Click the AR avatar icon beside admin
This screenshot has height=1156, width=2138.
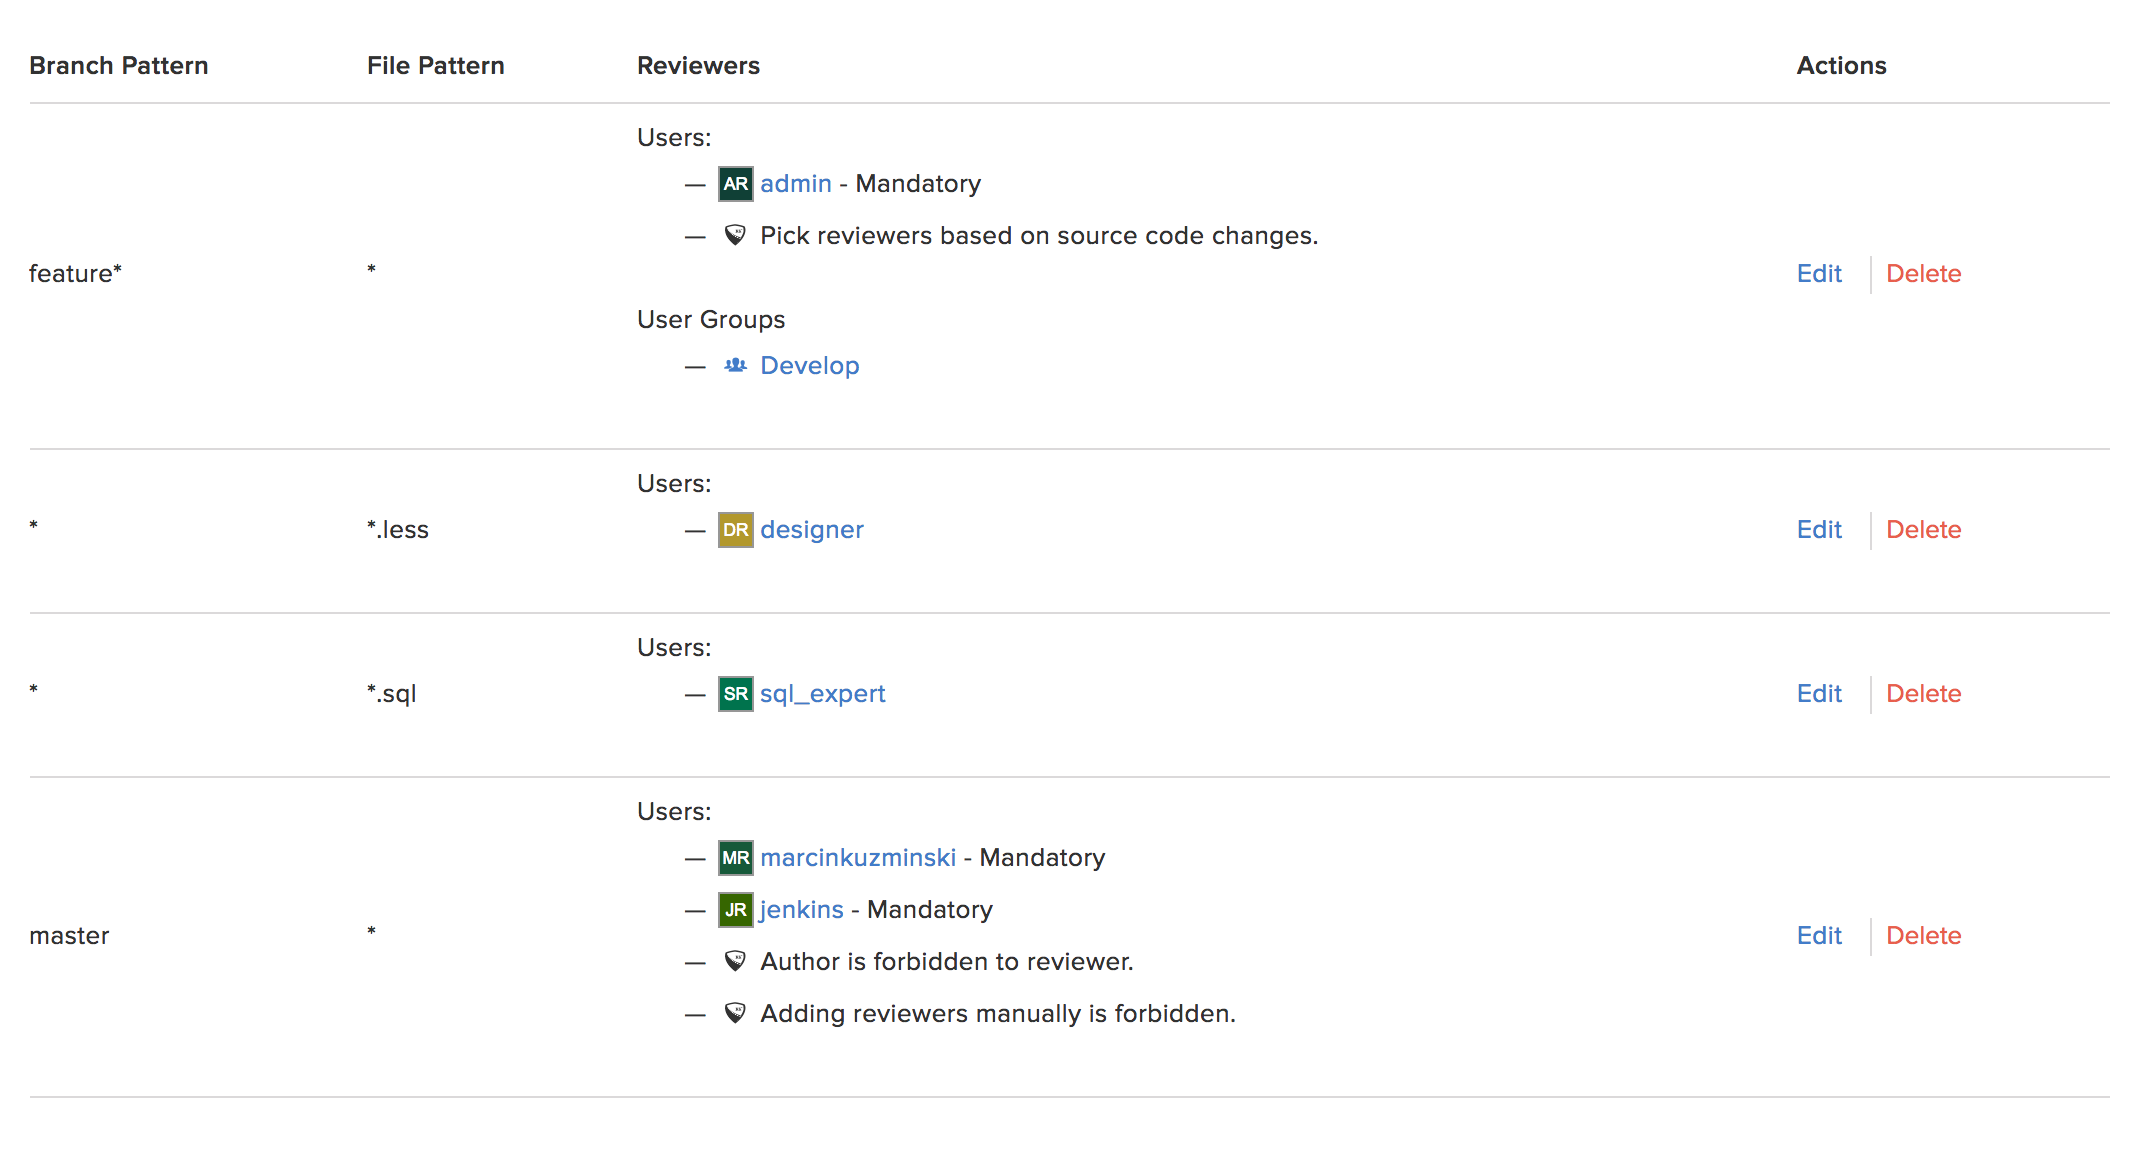pos(735,184)
